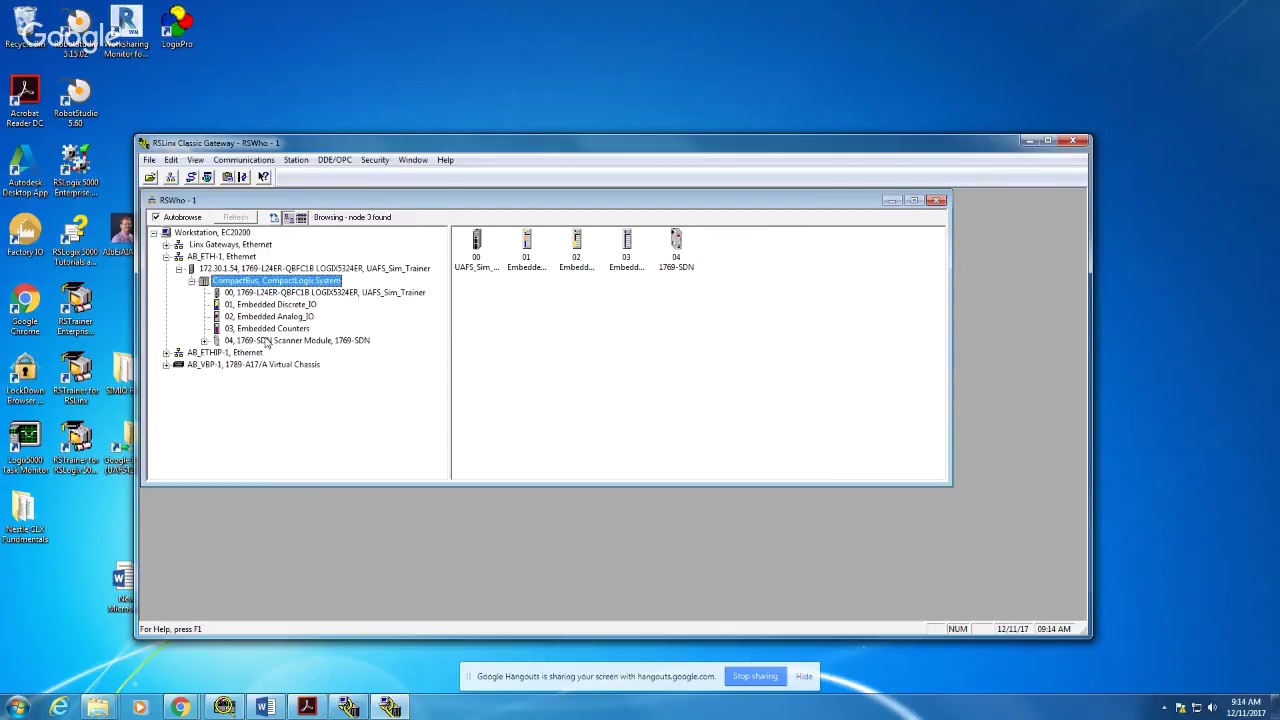The height and width of the screenshot is (720, 1280).
Task: Collapse the CompactBus, CompactLogix System node
Action: coord(191,280)
